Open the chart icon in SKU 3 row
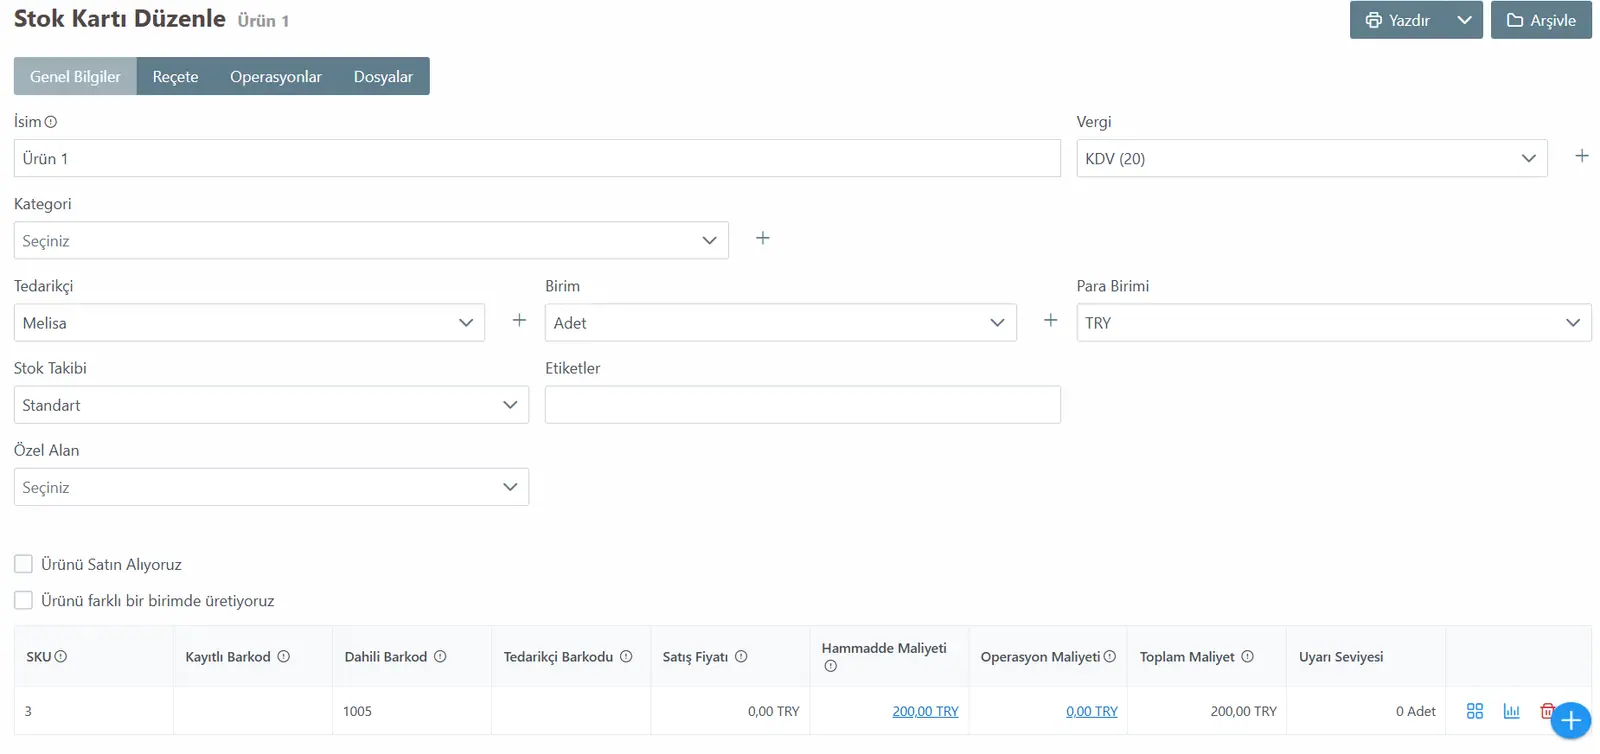The width and height of the screenshot is (1600, 754). 1511,711
